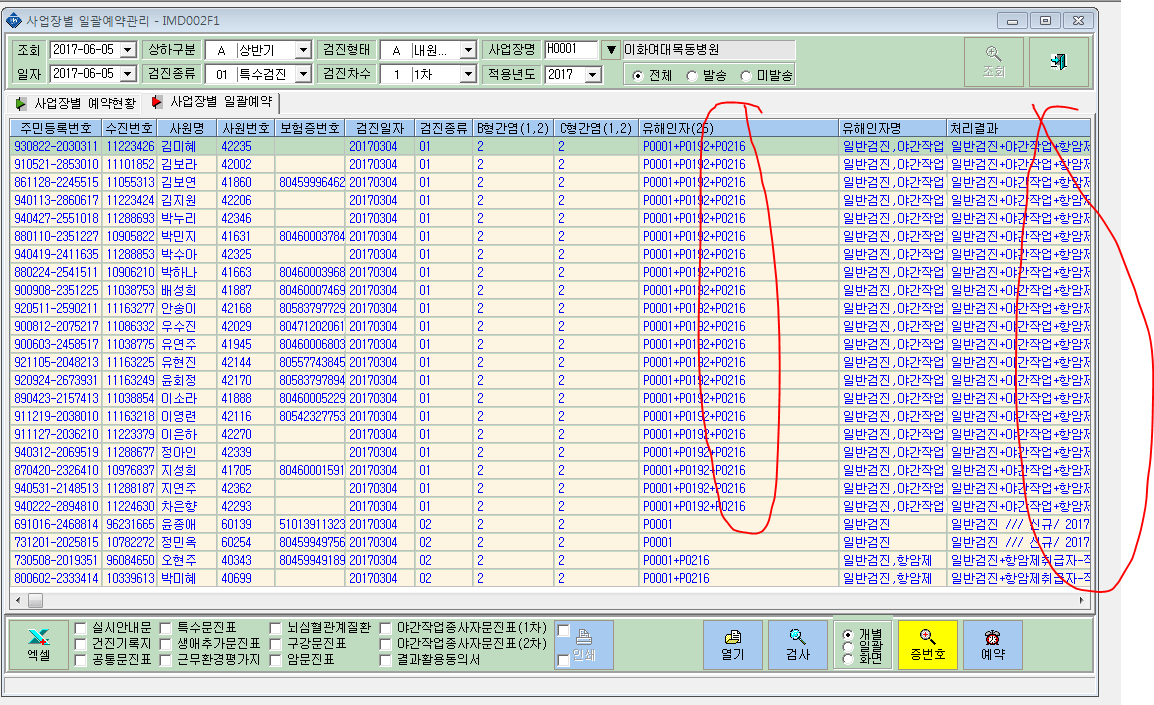This screenshot has height=705, width=1154.
Task: Click the 검사 magnifier button
Action: point(797,645)
